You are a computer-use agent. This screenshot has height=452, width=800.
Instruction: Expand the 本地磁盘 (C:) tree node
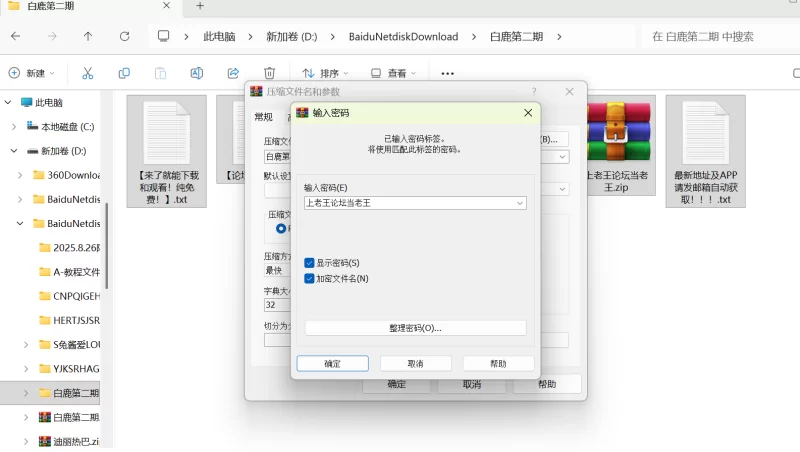click(x=13, y=127)
